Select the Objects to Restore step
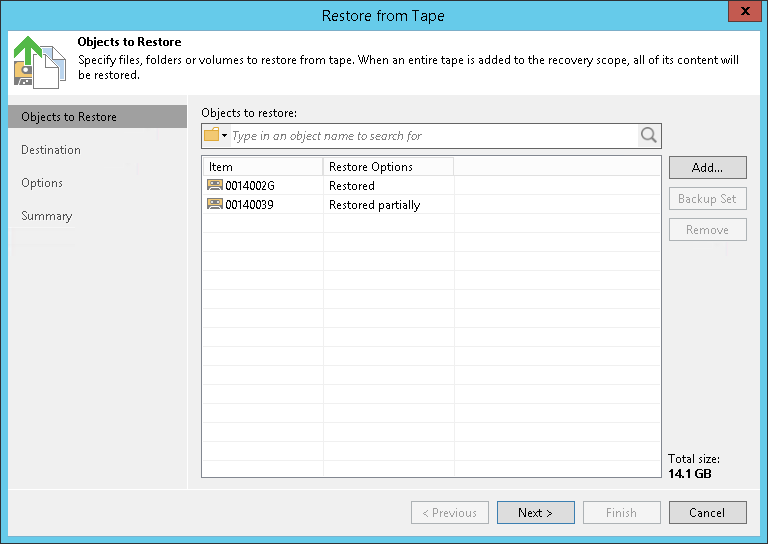The image size is (768, 544). click(x=97, y=117)
